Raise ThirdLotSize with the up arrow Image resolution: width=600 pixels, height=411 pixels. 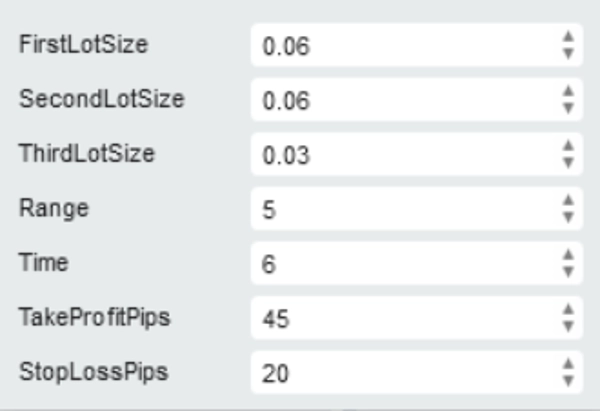[x=568, y=148]
